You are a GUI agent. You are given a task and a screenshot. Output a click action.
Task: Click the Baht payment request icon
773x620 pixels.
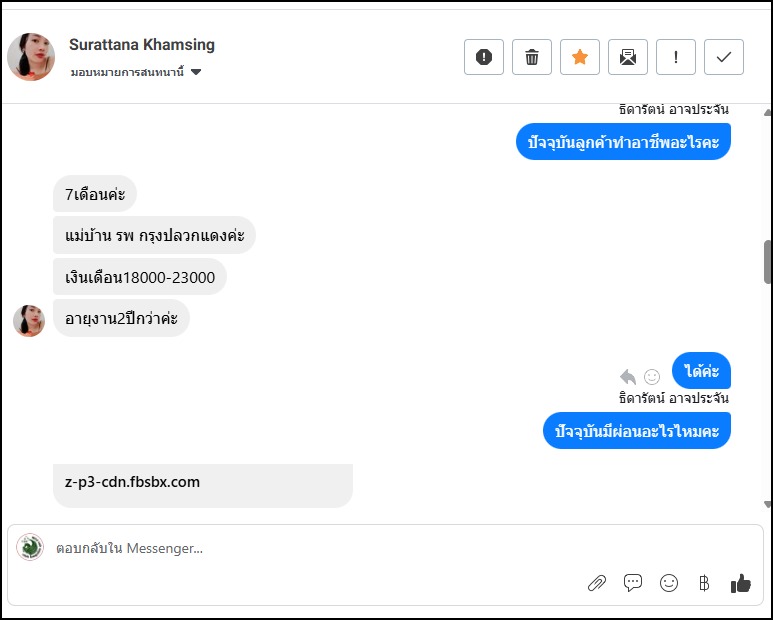(x=704, y=583)
